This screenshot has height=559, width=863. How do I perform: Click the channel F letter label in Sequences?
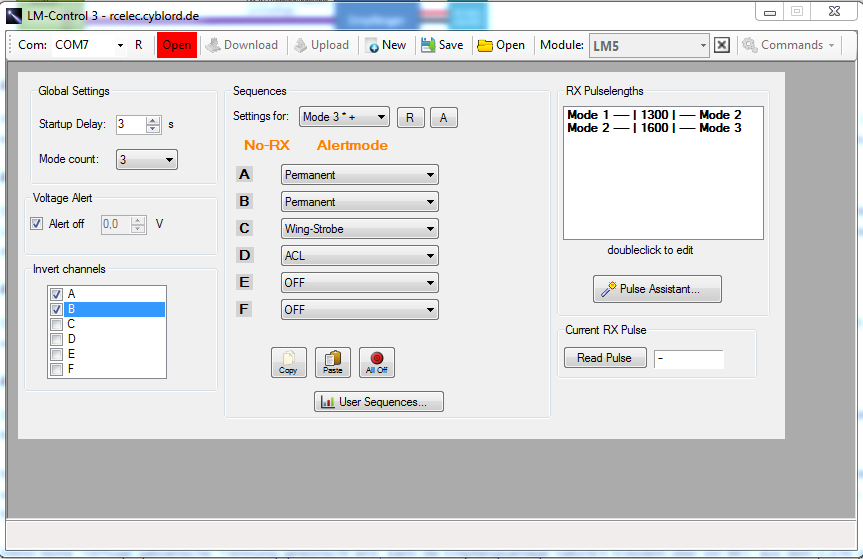click(244, 309)
